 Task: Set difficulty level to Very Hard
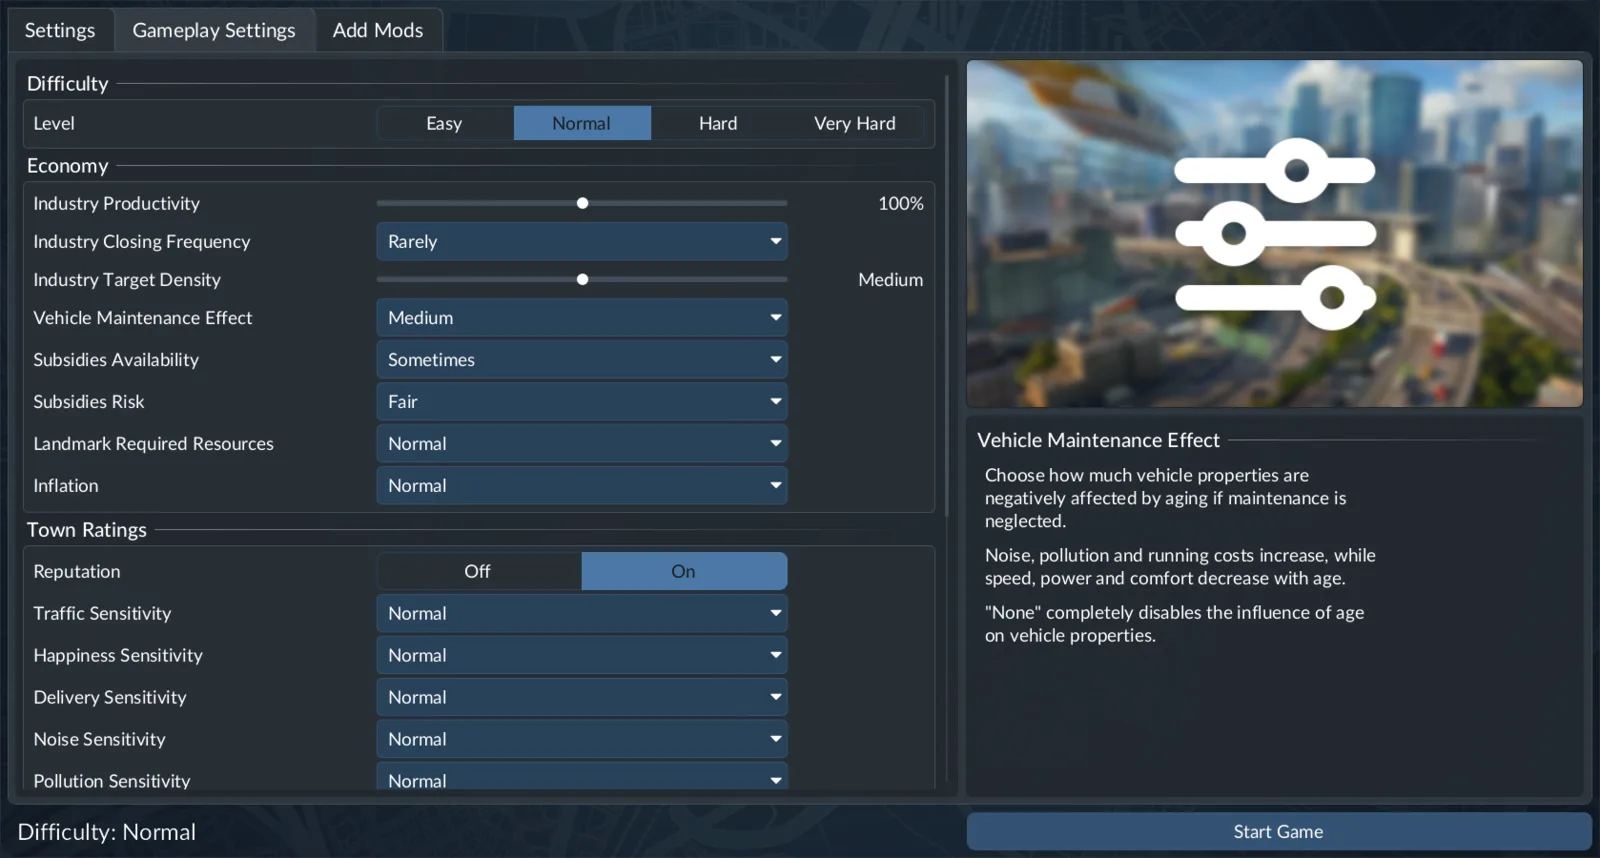tap(855, 123)
